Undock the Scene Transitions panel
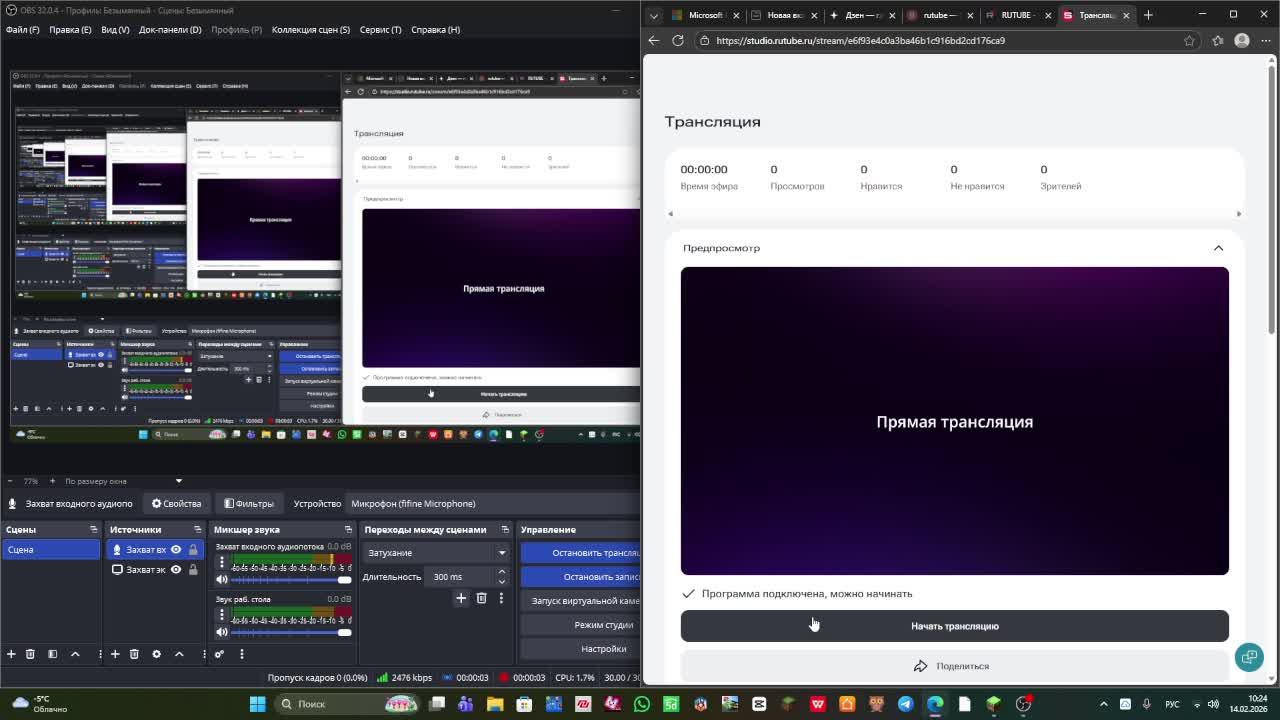 pyautogui.click(x=505, y=529)
